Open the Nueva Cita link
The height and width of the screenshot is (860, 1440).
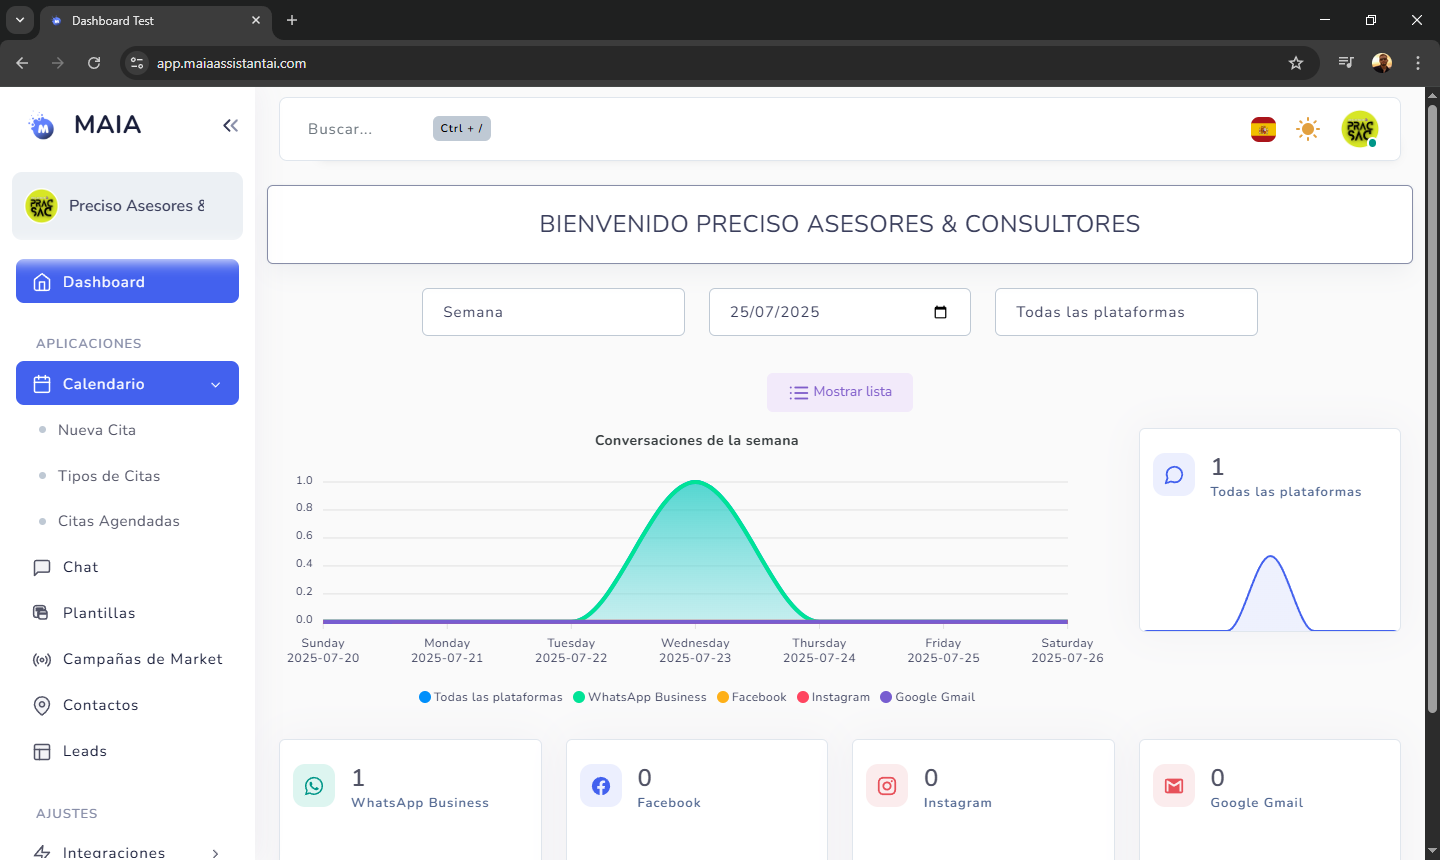pyautogui.click(x=97, y=430)
